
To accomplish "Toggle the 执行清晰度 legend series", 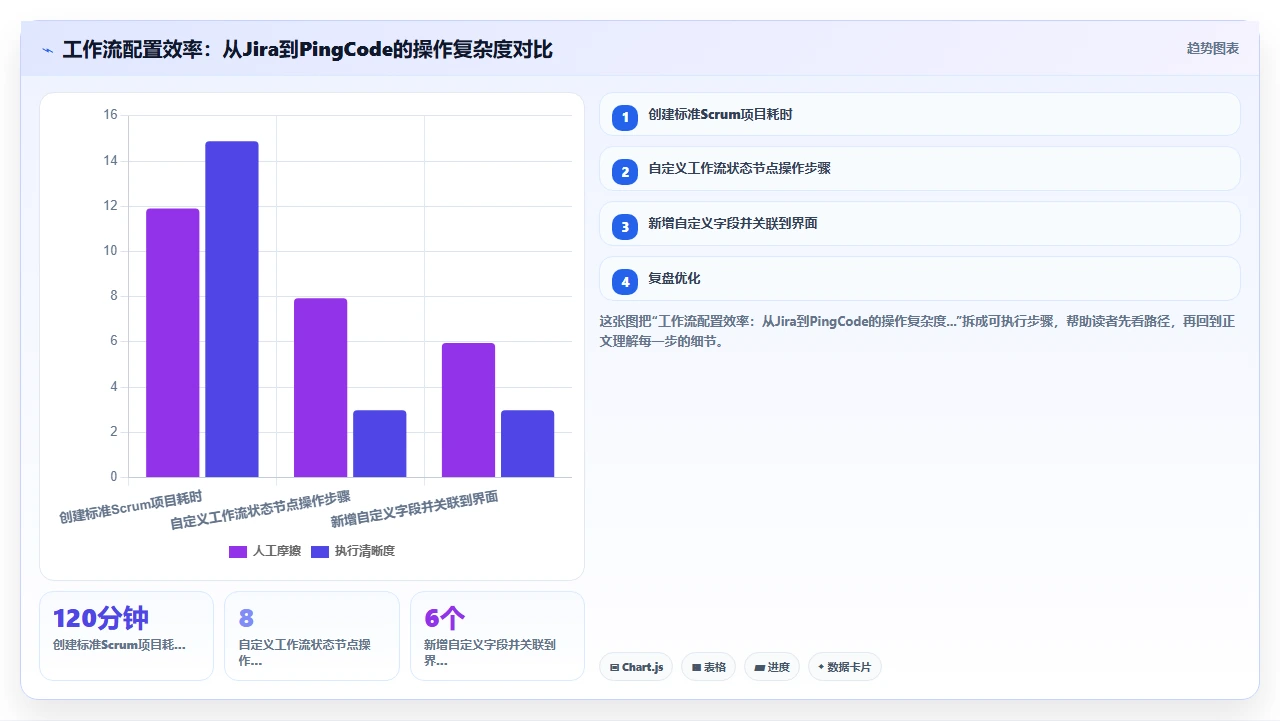I will [x=353, y=551].
